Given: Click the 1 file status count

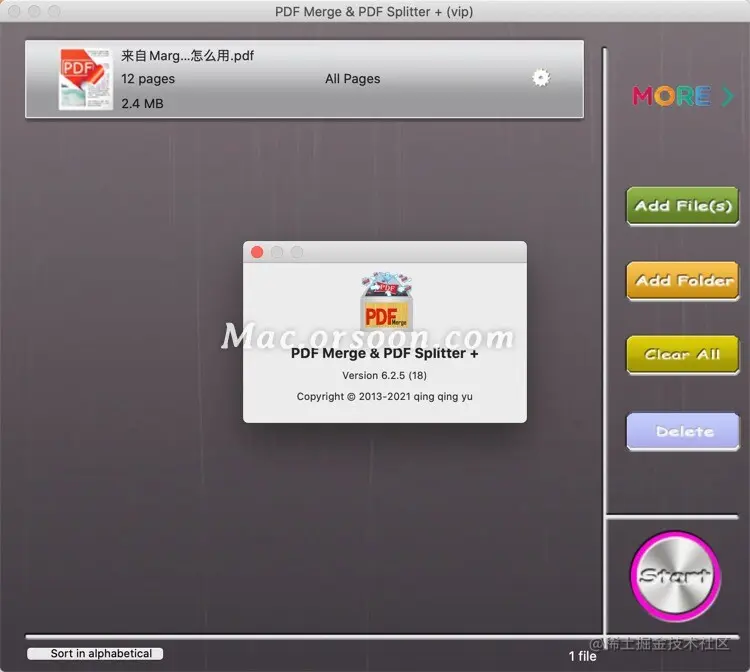Looking at the screenshot, I should point(583,656).
